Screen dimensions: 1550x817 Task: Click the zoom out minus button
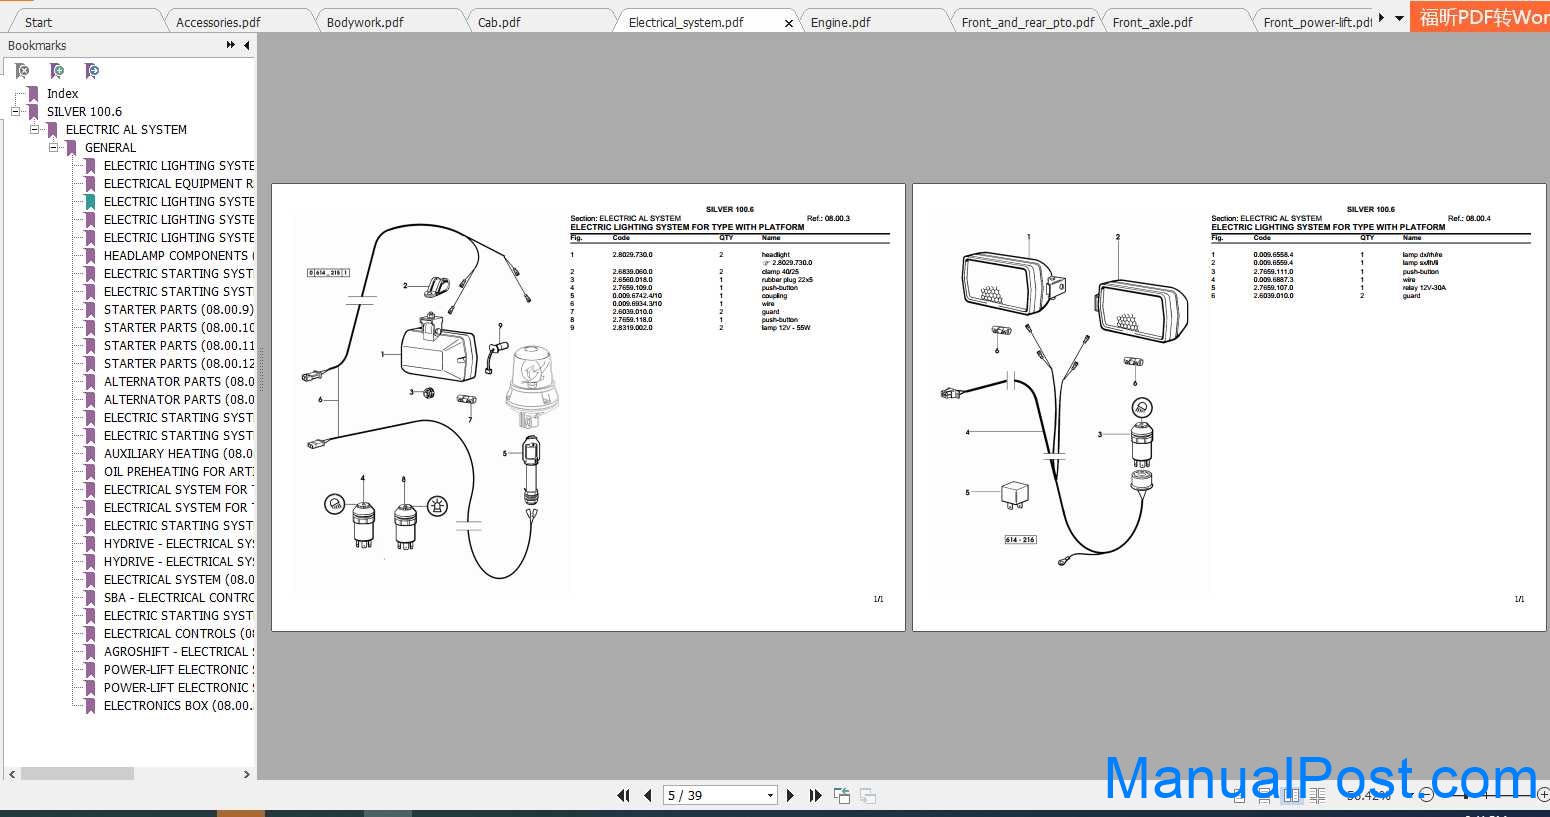click(1427, 796)
